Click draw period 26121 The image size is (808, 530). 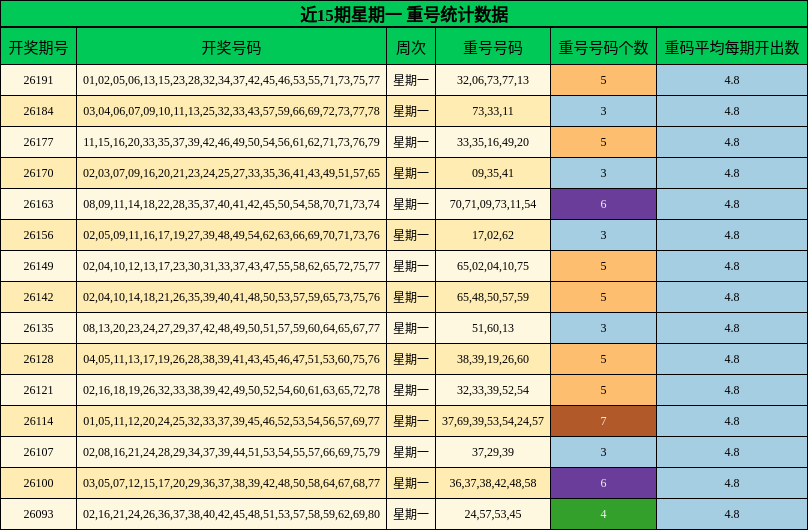(39, 390)
